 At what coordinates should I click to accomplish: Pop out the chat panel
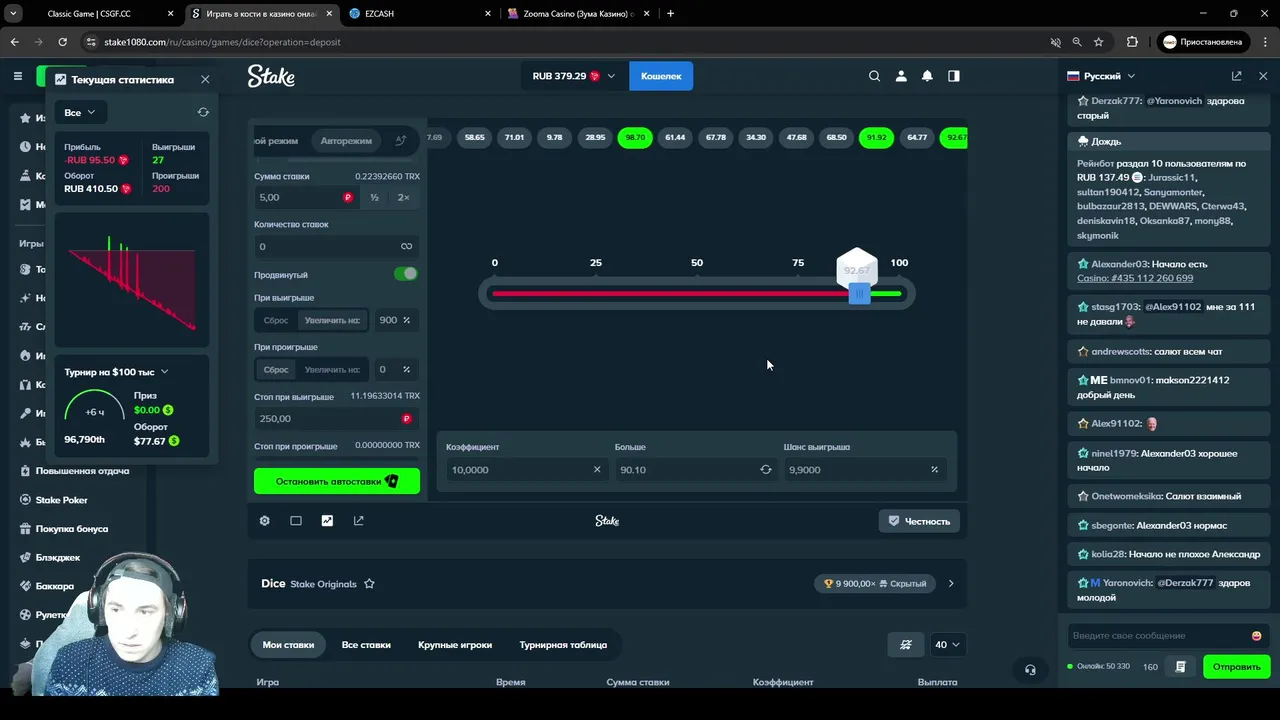click(x=1237, y=76)
